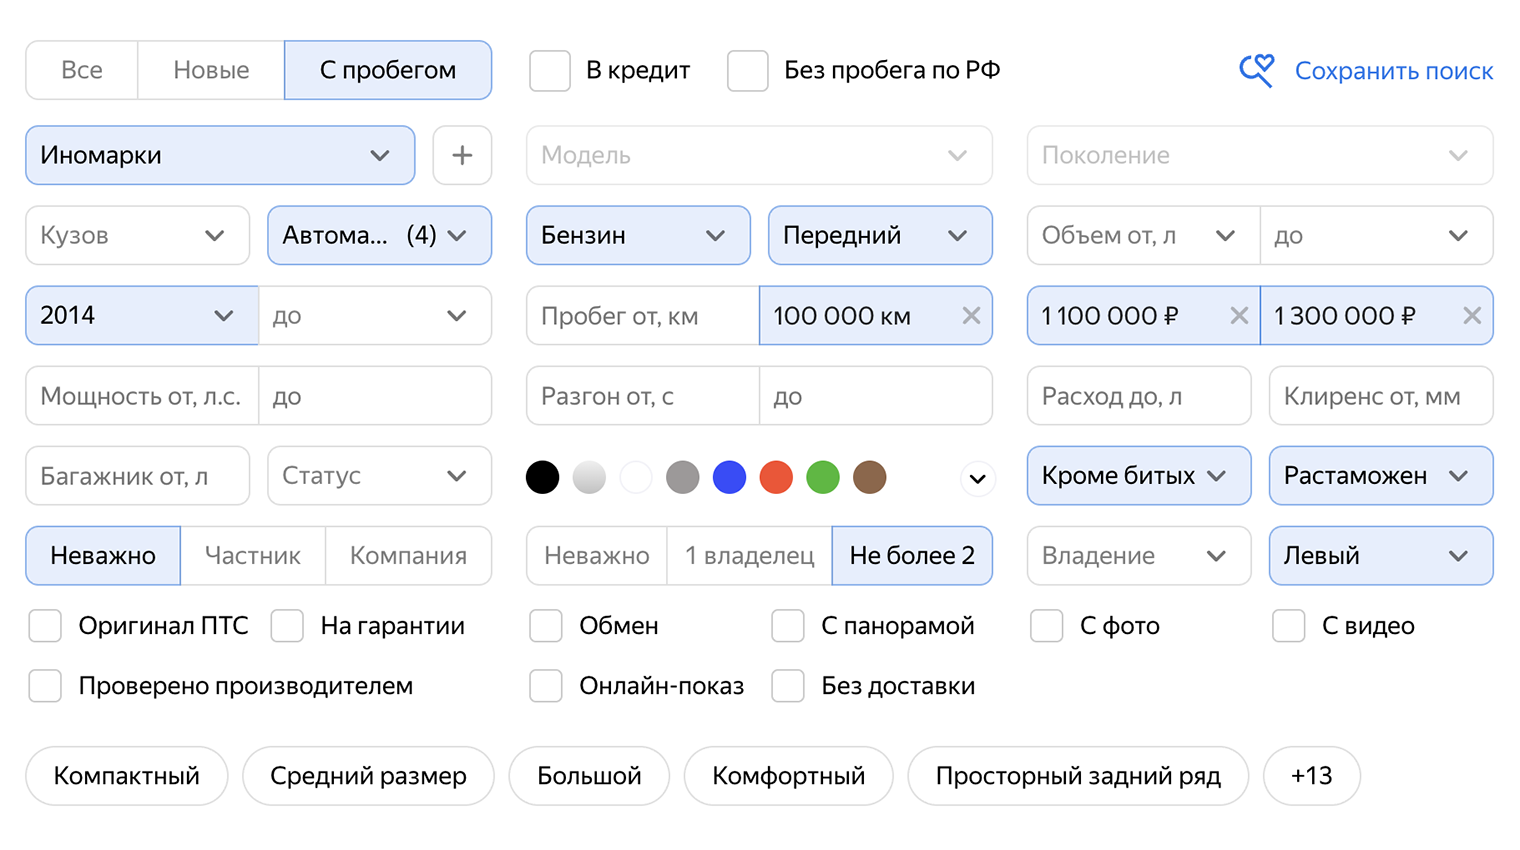Select seller type Частник
The height and width of the screenshot is (850, 1520).
(x=253, y=556)
